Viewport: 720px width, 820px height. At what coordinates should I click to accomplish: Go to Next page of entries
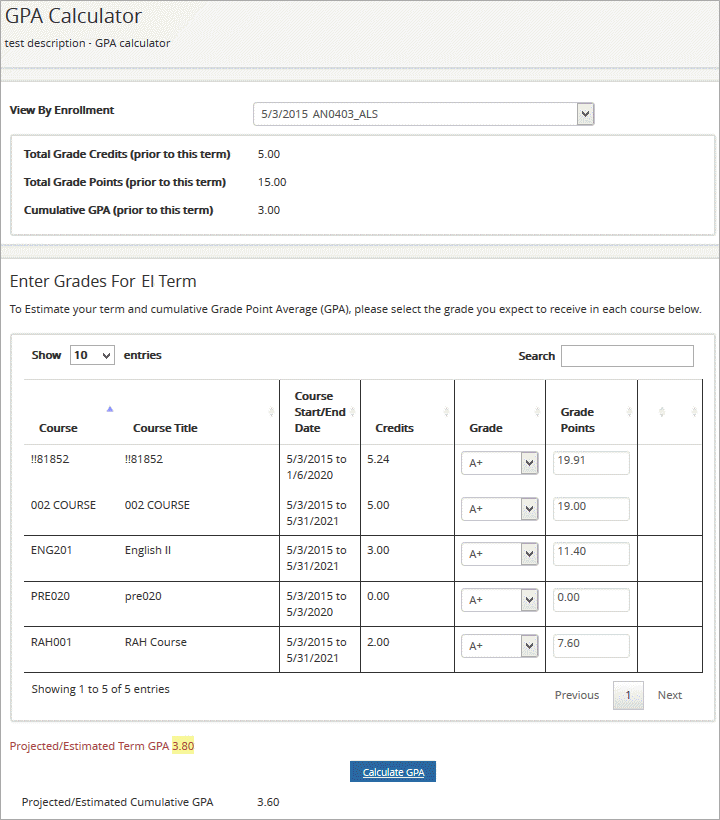click(670, 695)
